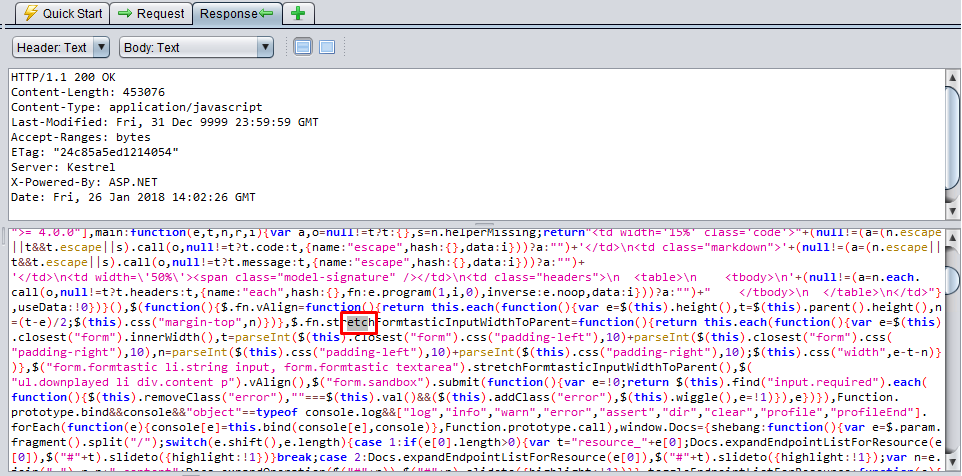This screenshot has height=476, width=962.
Task: Click the 'X-Powered-By: ASP.NET' header
Action: pos(84,182)
